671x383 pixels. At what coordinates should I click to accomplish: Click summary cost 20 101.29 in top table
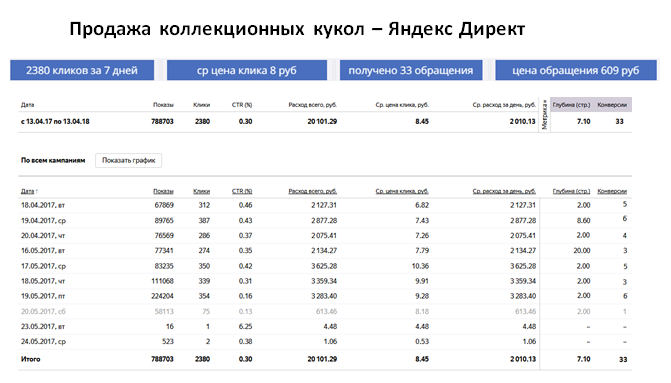coord(322,122)
